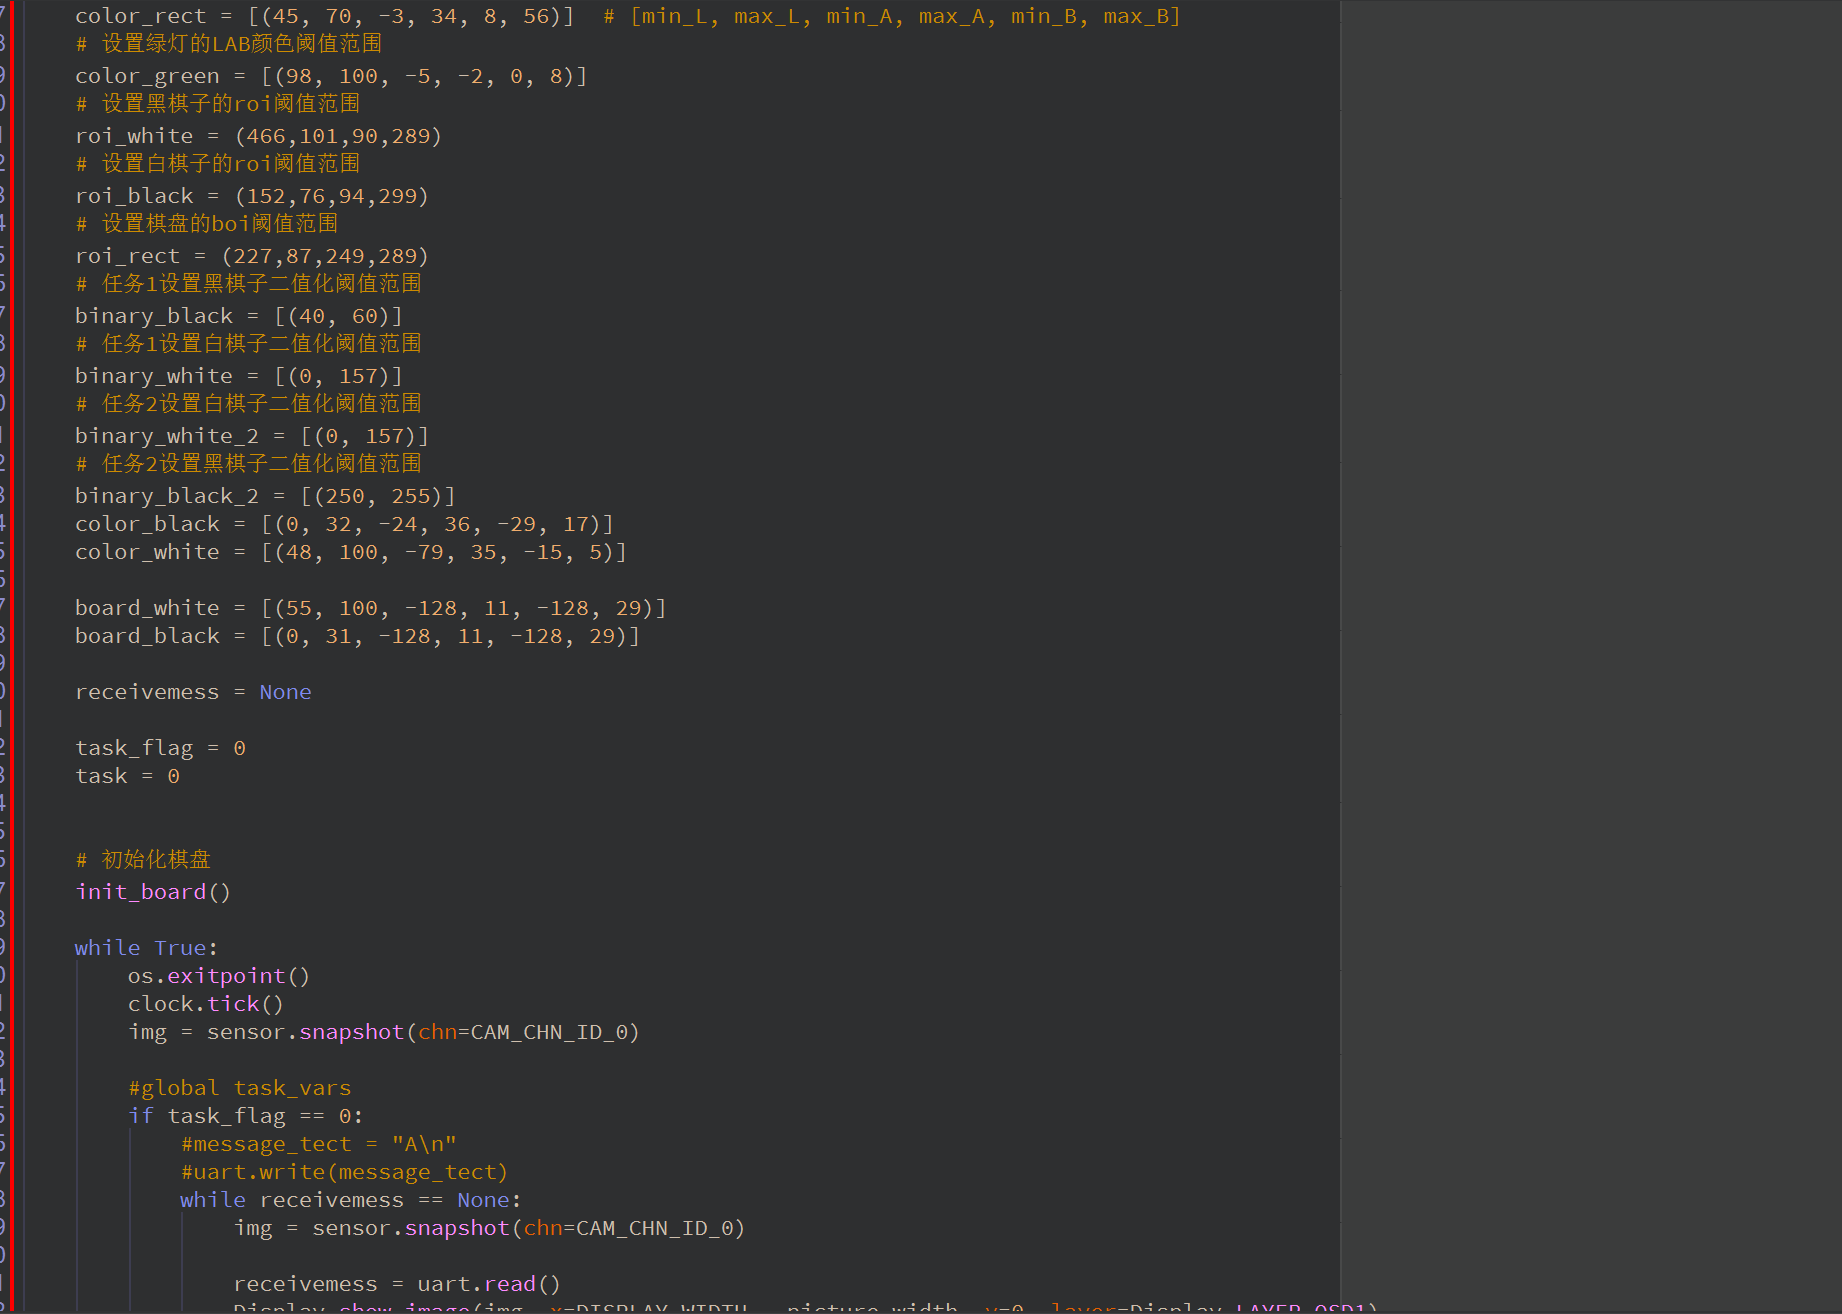Click the roi_white tuple (466,101,90,289)
Image resolution: width=1842 pixels, height=1314 pixels.
[x=338, y=137]
